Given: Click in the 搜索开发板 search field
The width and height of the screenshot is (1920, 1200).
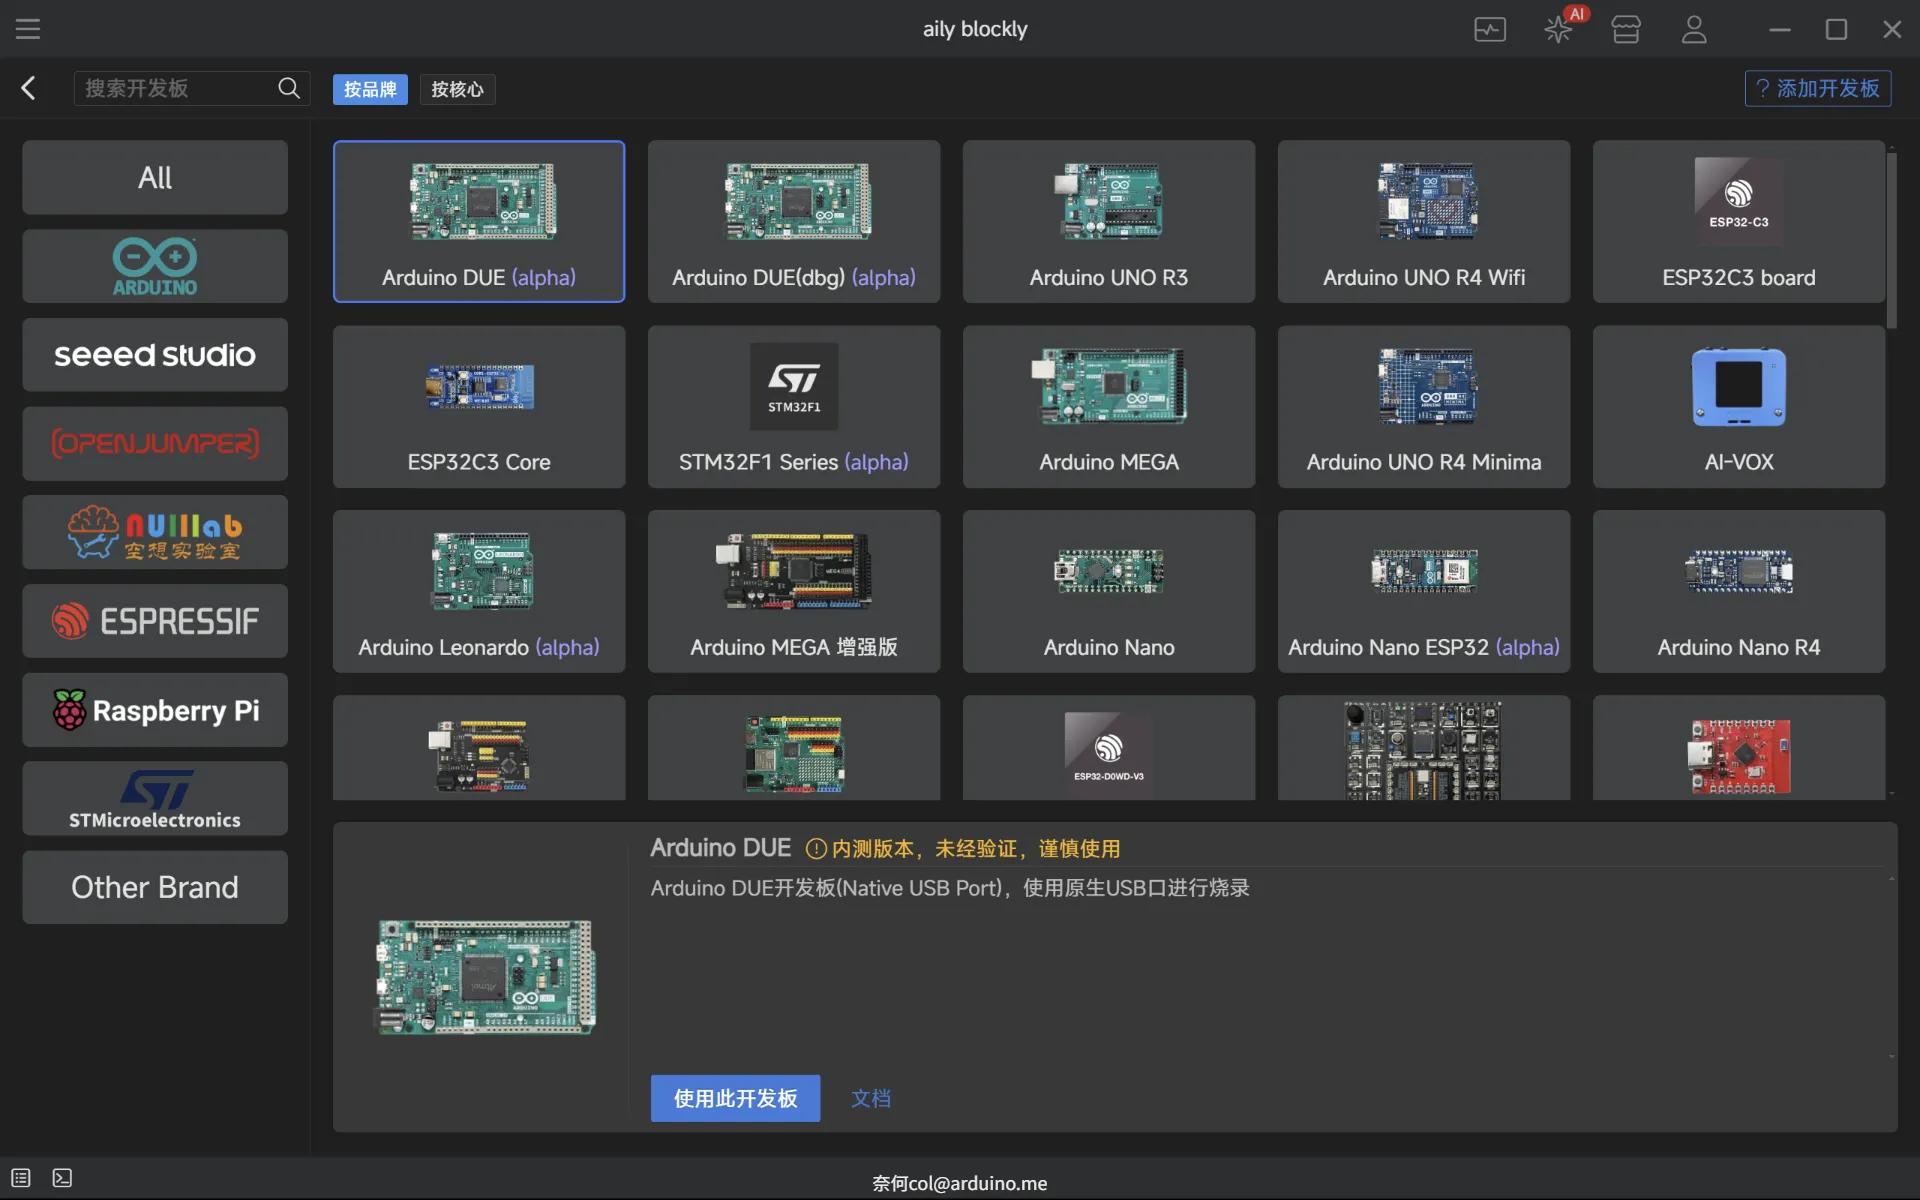Looking at the screenshot, I should (175, 88).
